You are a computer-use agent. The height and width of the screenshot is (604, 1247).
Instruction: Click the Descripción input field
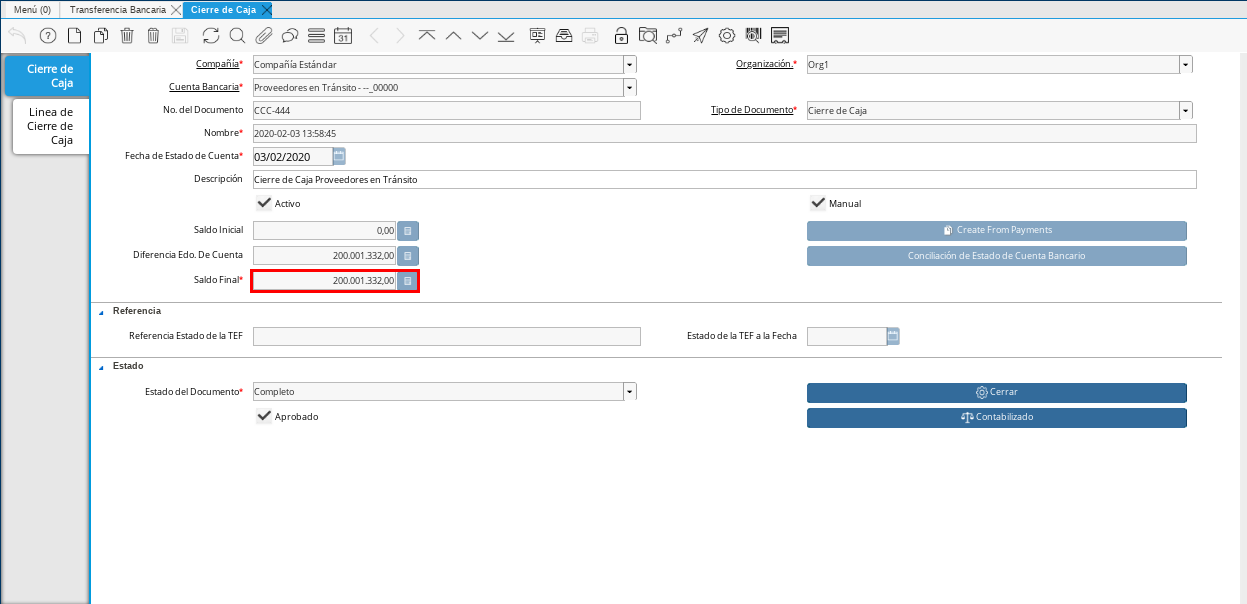725,180
